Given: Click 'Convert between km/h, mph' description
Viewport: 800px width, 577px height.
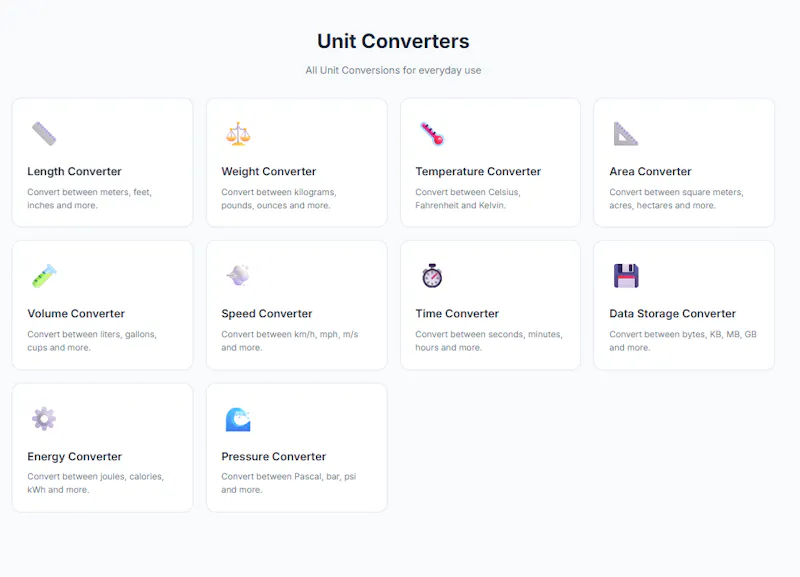Looking at the screenshot, I should [290, 341].
